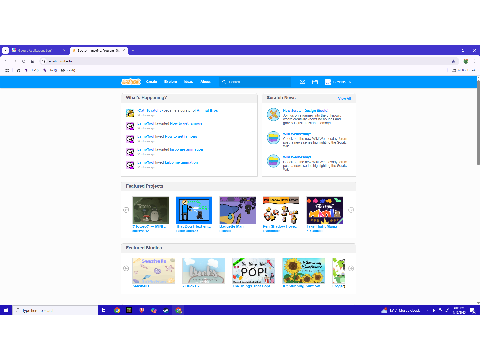Open the green Totoro featured project thumbnail
480x360 pixels.
[151, 210]
